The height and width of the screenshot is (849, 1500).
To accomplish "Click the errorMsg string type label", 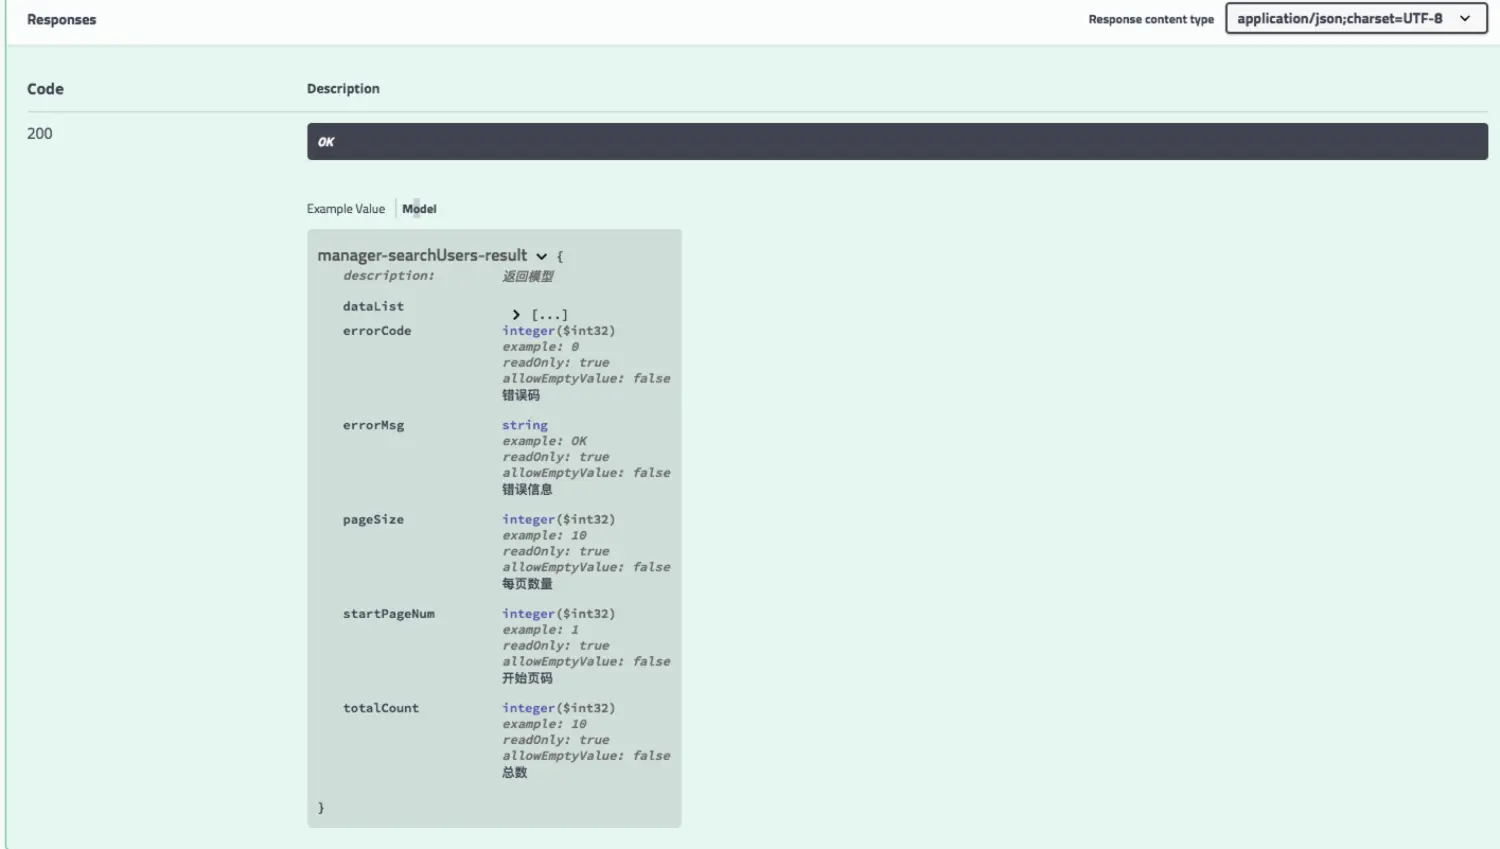I will coord(525,425).
